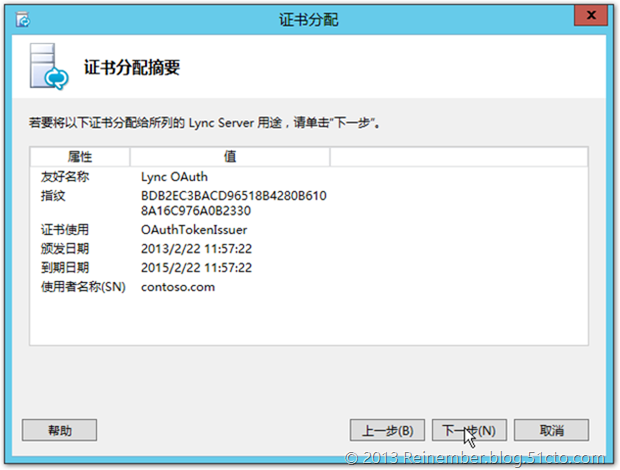620x470 pixels.
Task: Select the 指纹 property row
Action: coord(52,194)
